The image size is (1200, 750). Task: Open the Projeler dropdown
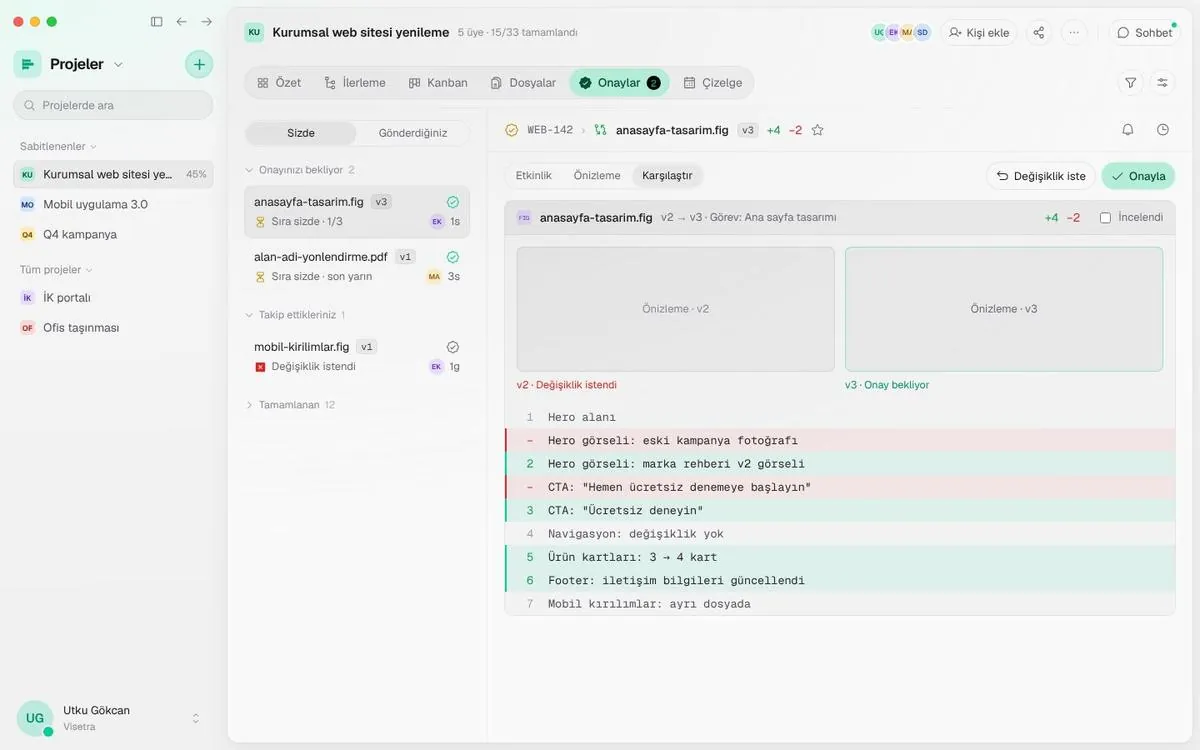[87, 64]
